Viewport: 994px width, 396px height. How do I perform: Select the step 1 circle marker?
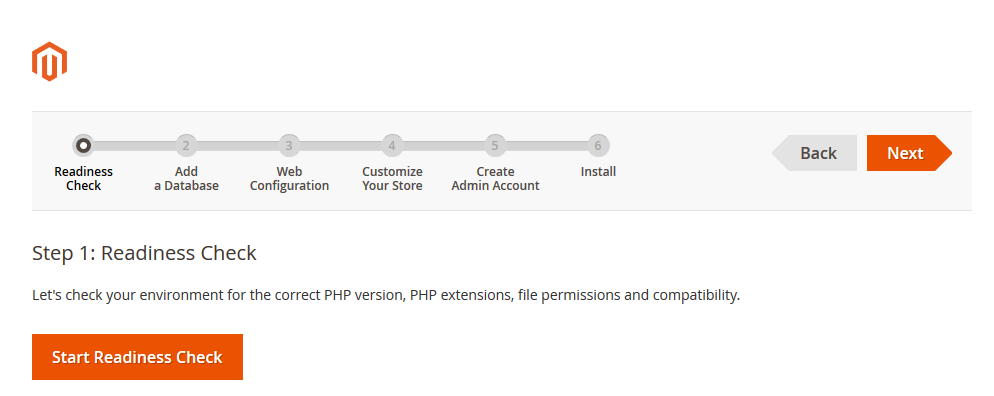tap(83, 146)
